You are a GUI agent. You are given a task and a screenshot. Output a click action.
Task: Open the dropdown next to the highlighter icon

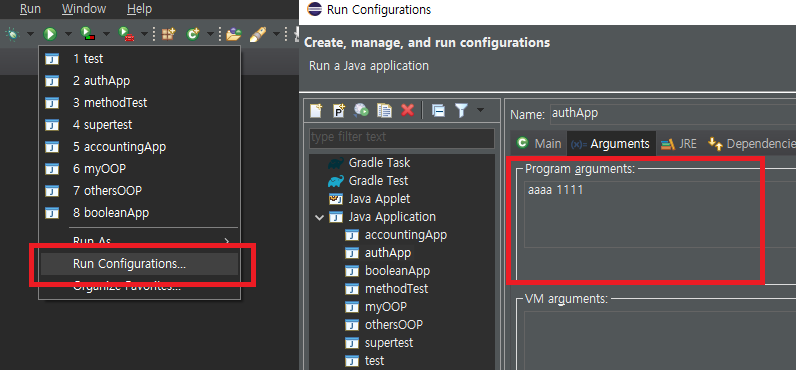pos(276,34)
